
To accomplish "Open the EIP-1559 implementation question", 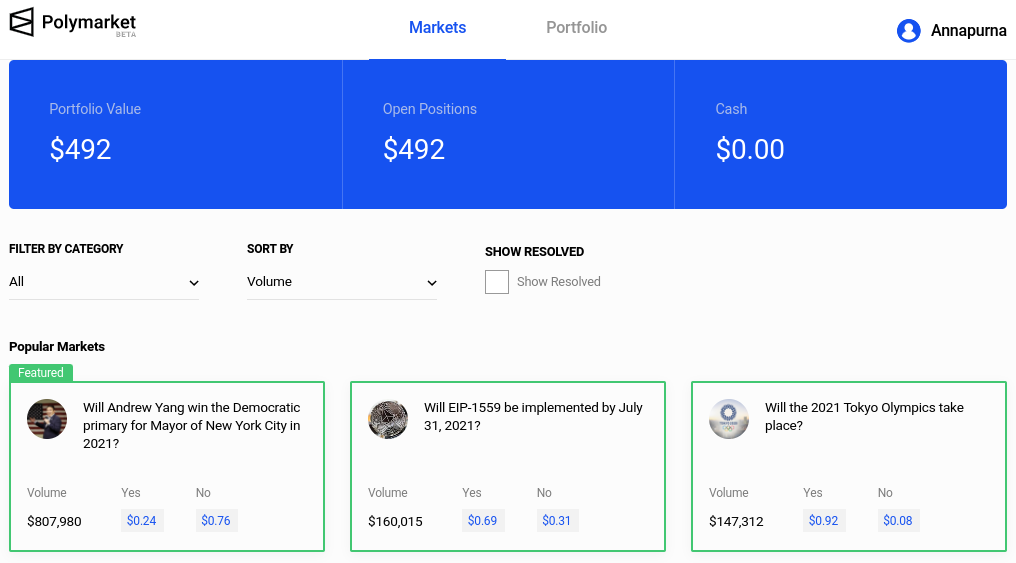I will pyautogui.click(x=533, y=417).
